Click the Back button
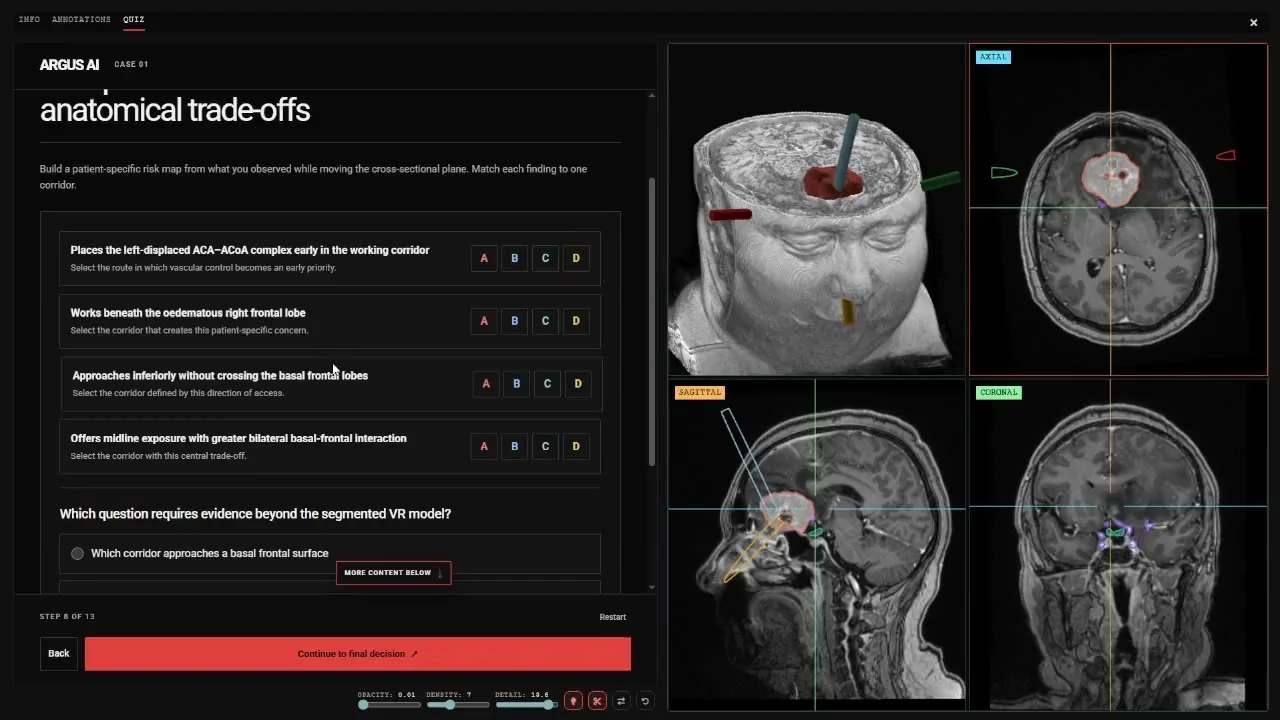Image resolution: width=1280 pixels, height=720 pixels. pos(59,654)
